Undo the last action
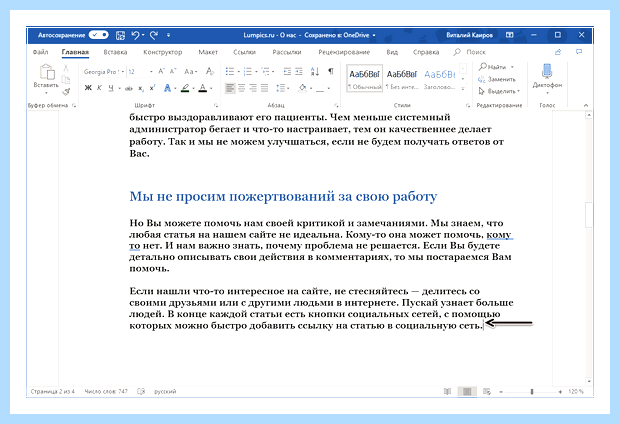The image size is (620, 424). (x=136, y=35)
